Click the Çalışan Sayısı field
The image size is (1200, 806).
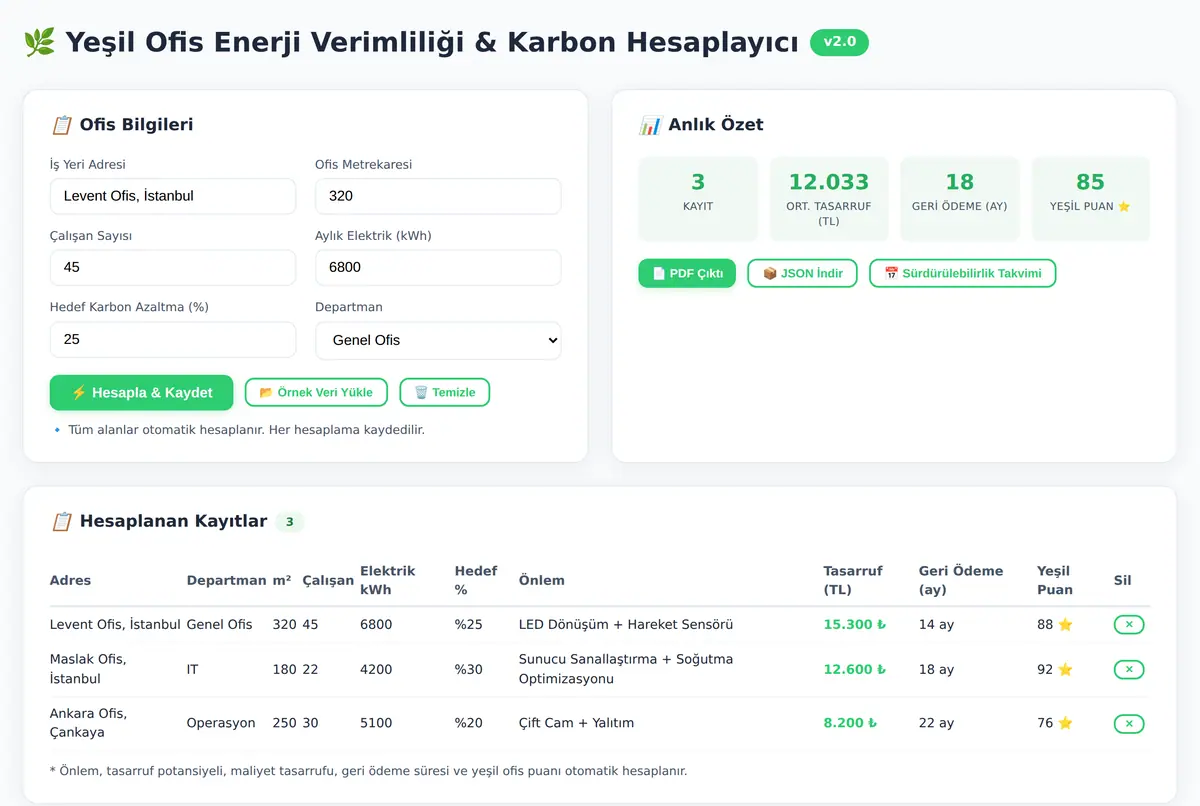[x=173, y=268]
